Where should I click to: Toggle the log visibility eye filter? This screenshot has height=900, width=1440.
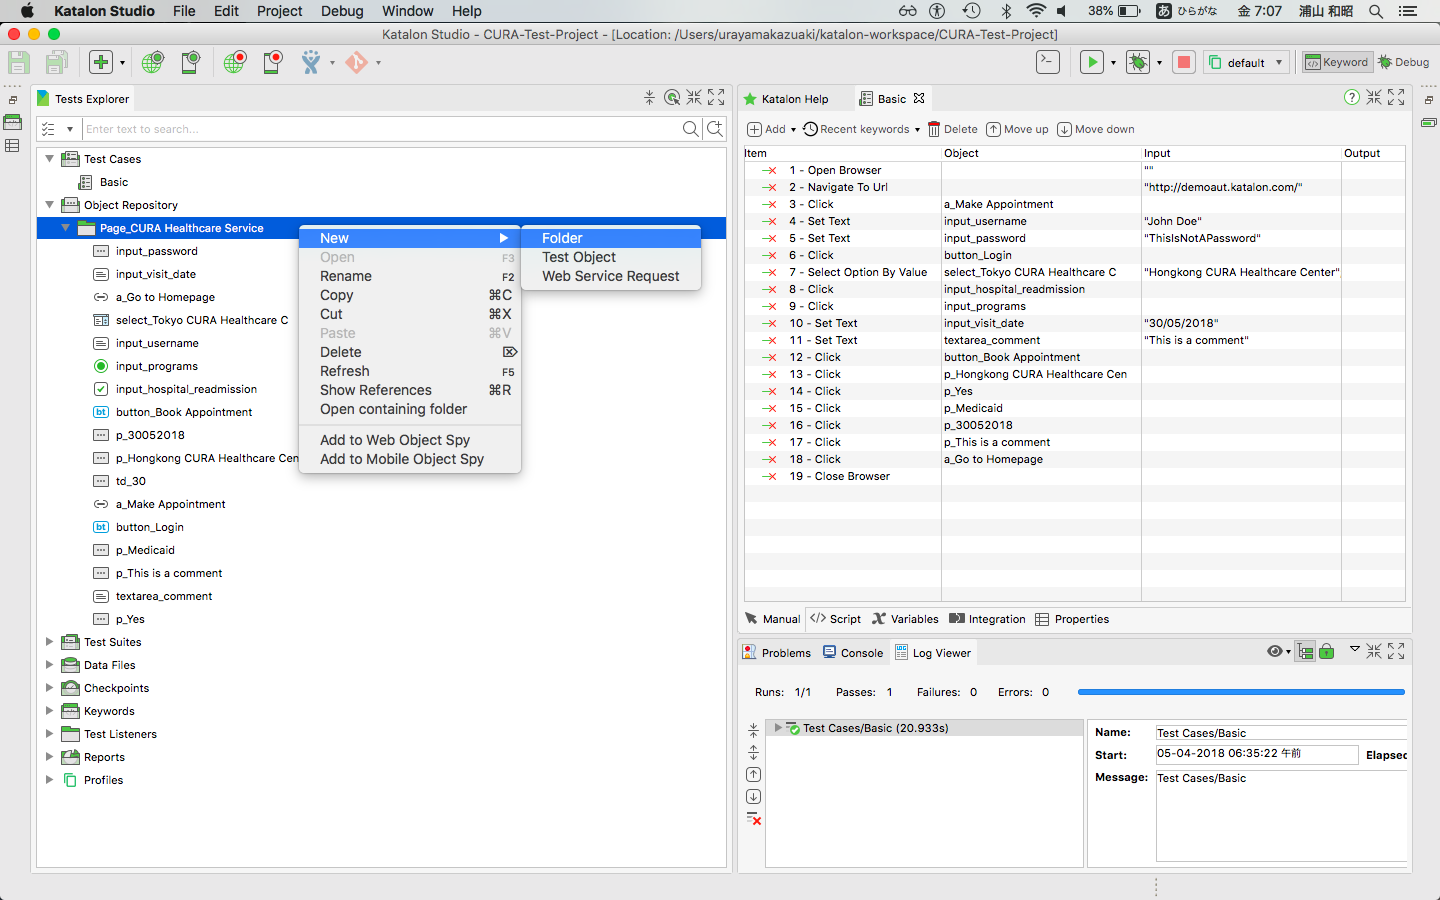(1275, 651)
